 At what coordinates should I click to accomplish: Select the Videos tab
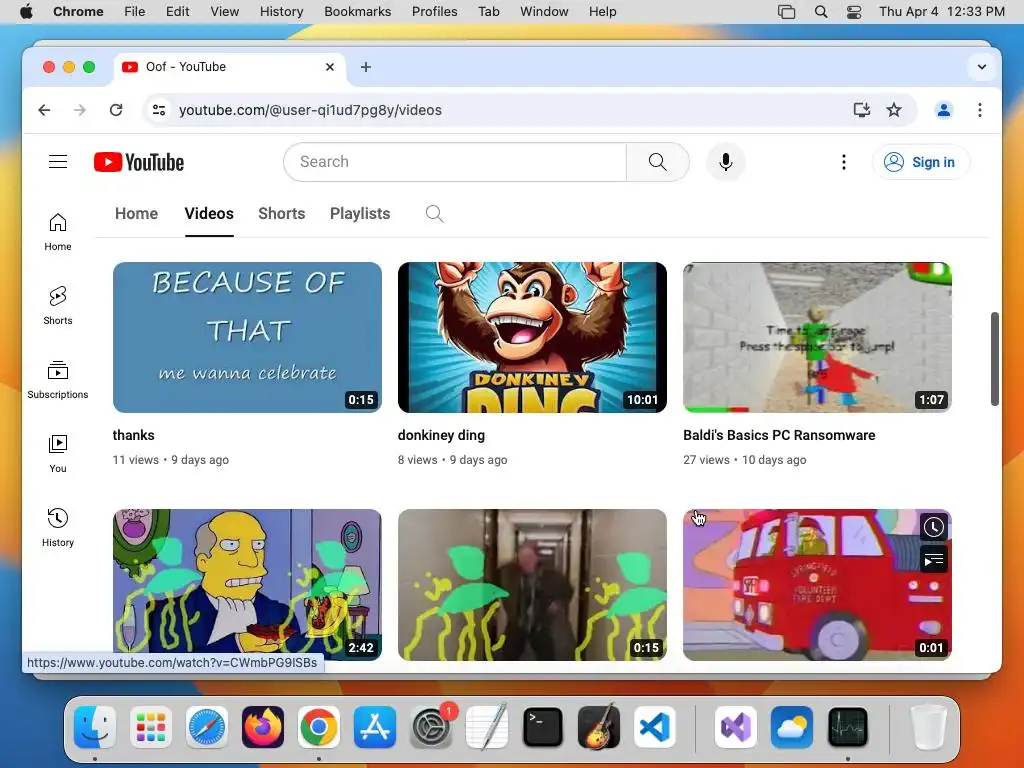click(x=209, y=214)
